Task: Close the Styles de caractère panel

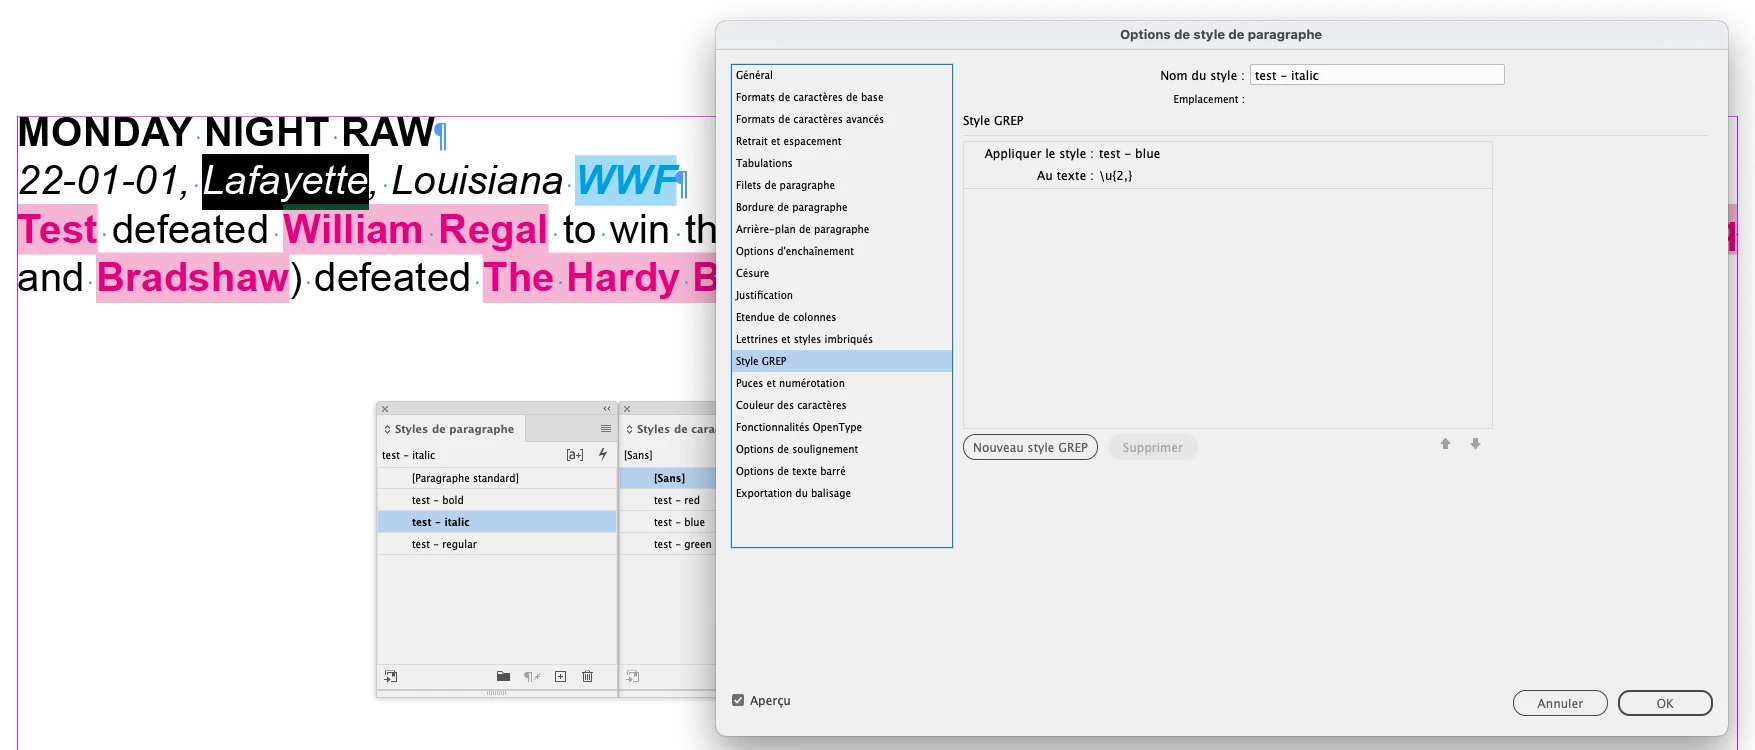Action: tap(627, 409)
